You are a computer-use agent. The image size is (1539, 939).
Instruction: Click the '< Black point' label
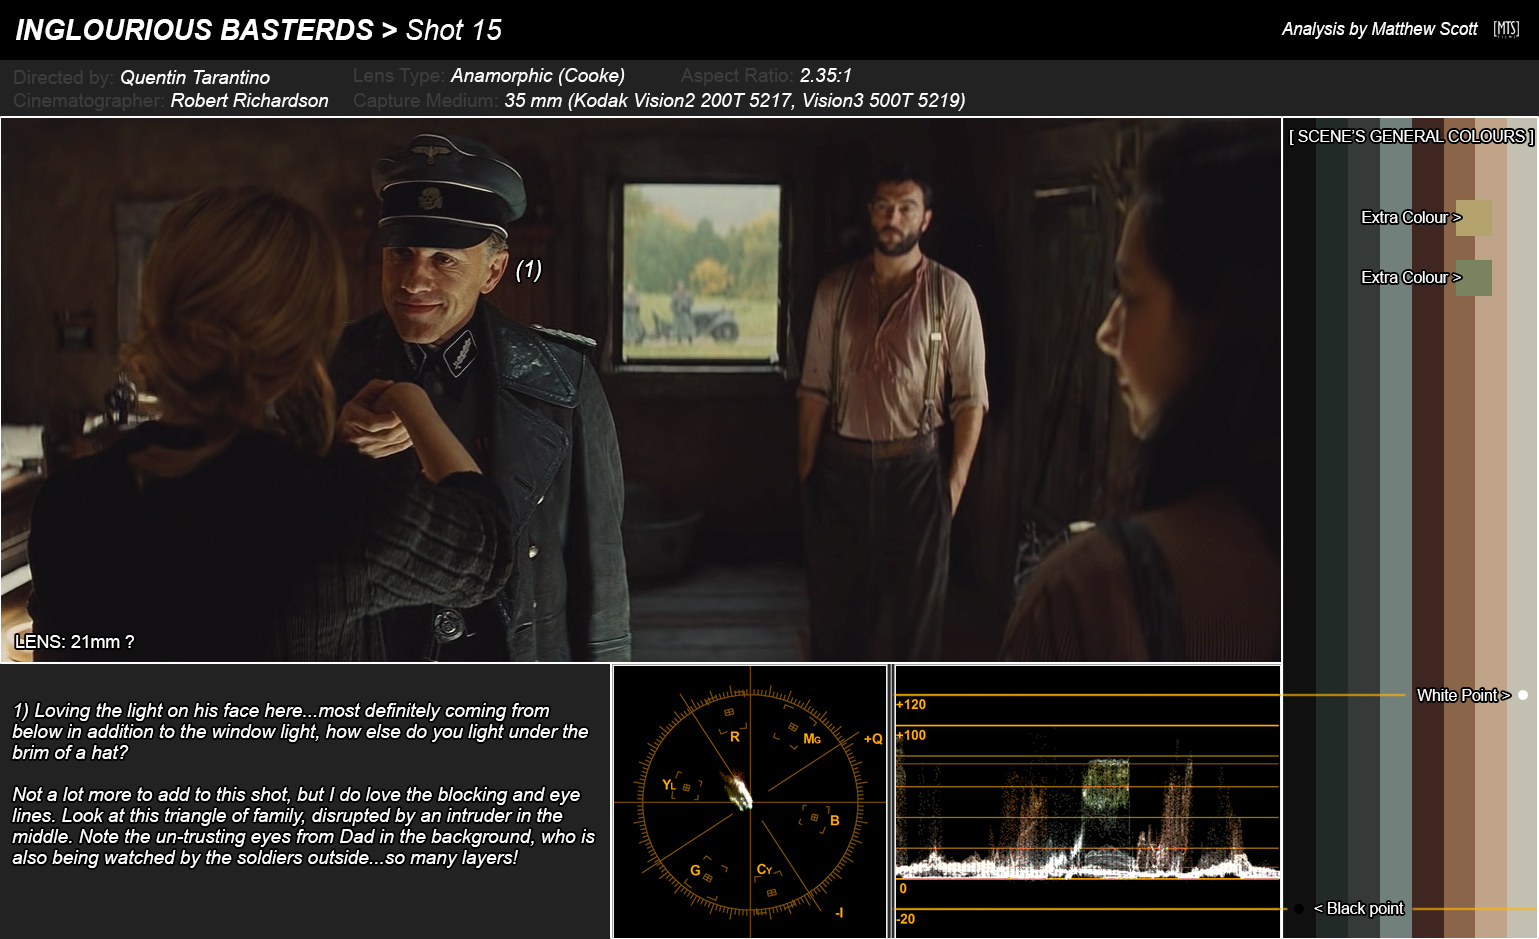[x=1359, y=909]
